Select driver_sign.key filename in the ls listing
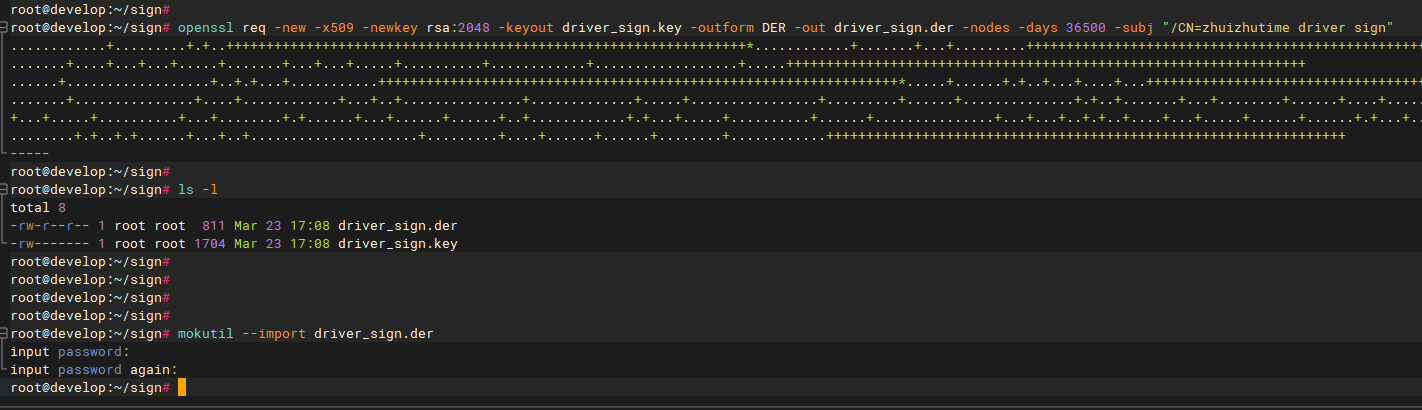 point(398,243)
